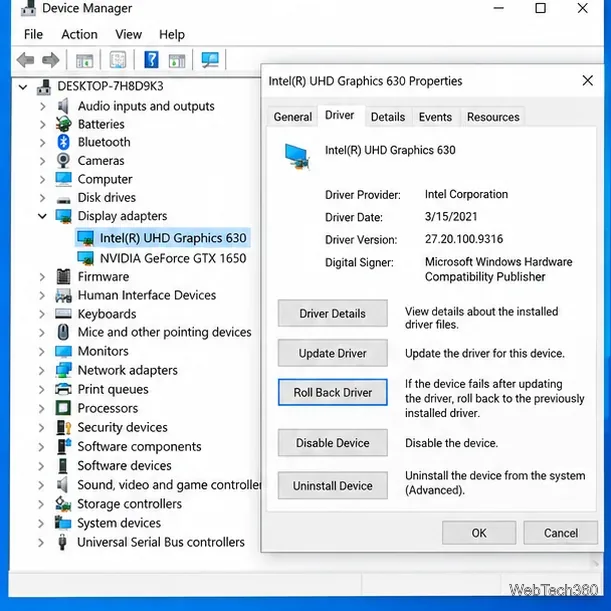Click the Action Pane toolbar icon
The height and width of the screenshot is (611, 611).
pyautogui.click(x=177, y=60)
